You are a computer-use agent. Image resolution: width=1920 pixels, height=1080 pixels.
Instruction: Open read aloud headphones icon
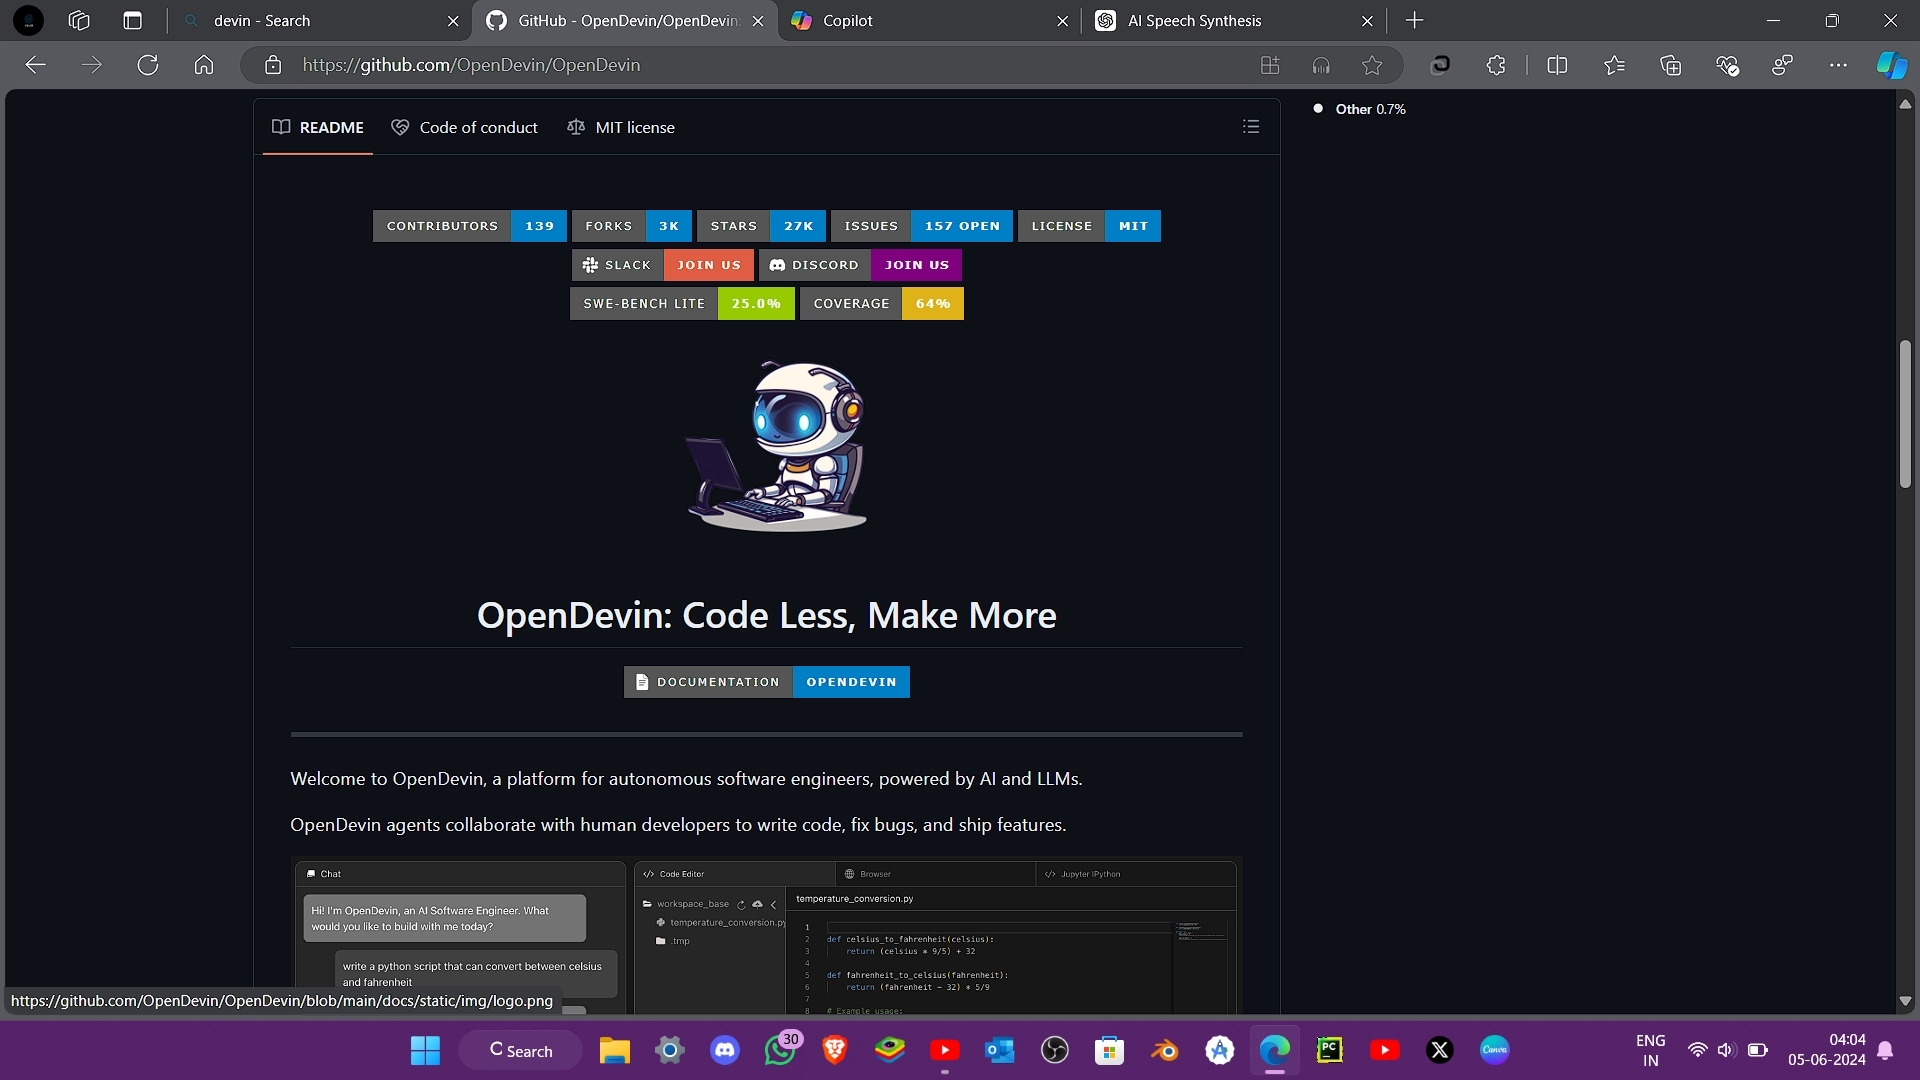tap(1321, 65)
